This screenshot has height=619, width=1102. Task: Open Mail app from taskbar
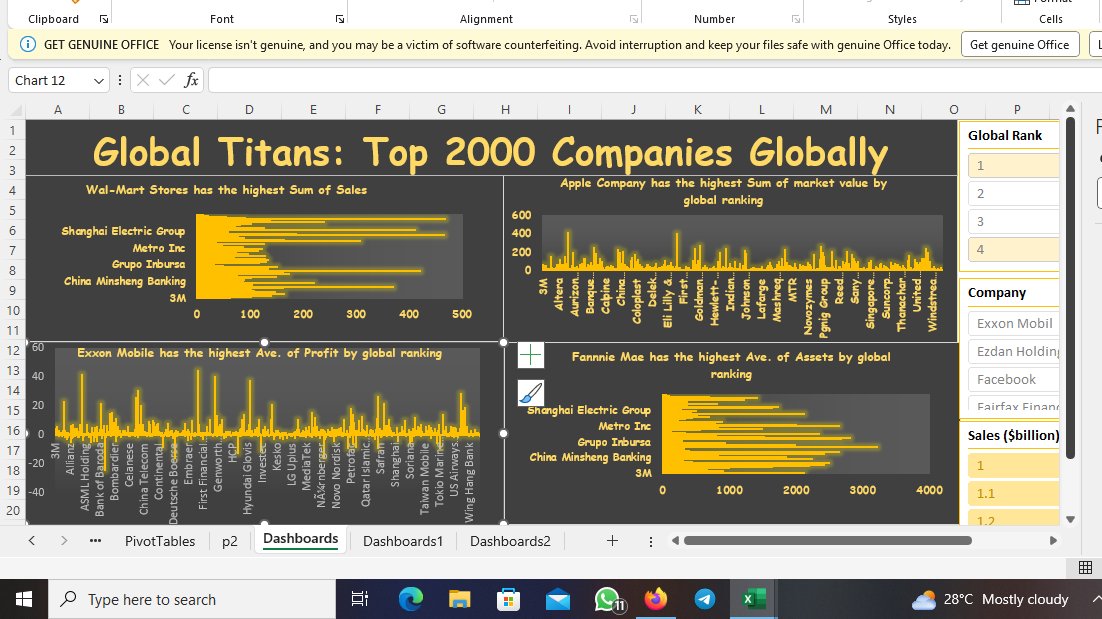(x=557, y=599)
